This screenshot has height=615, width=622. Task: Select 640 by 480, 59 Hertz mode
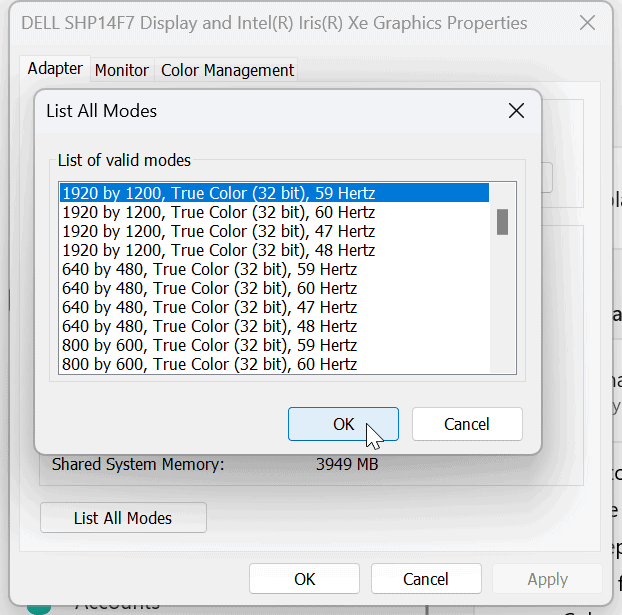point(209,269)
